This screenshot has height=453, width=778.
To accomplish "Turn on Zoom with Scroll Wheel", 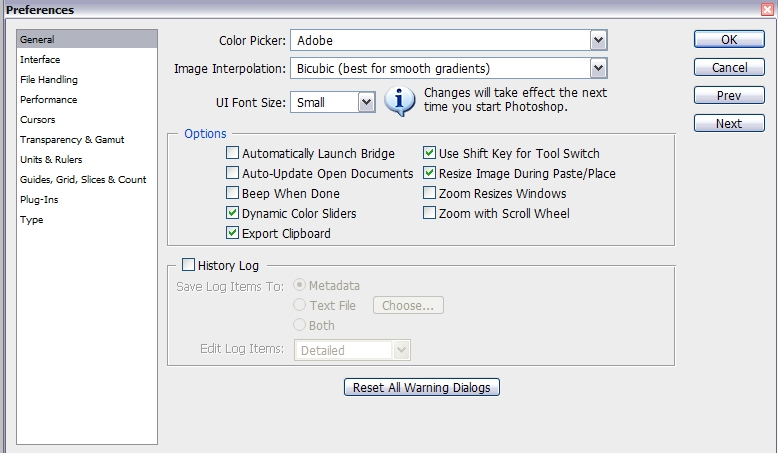I will coord(430,214).
